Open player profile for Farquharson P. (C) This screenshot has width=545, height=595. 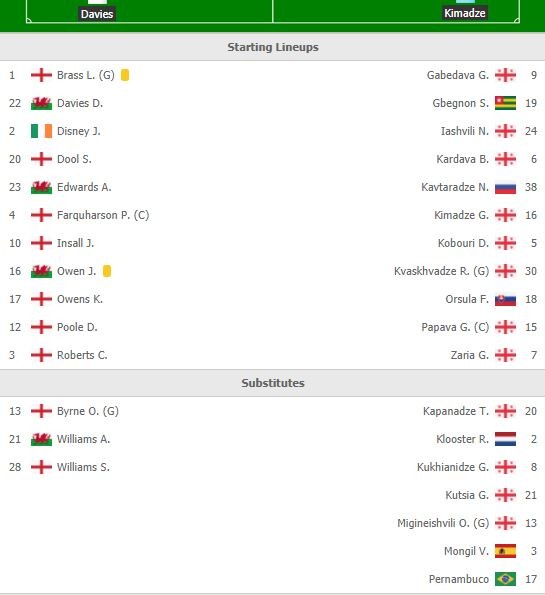(x=103, y=215)
